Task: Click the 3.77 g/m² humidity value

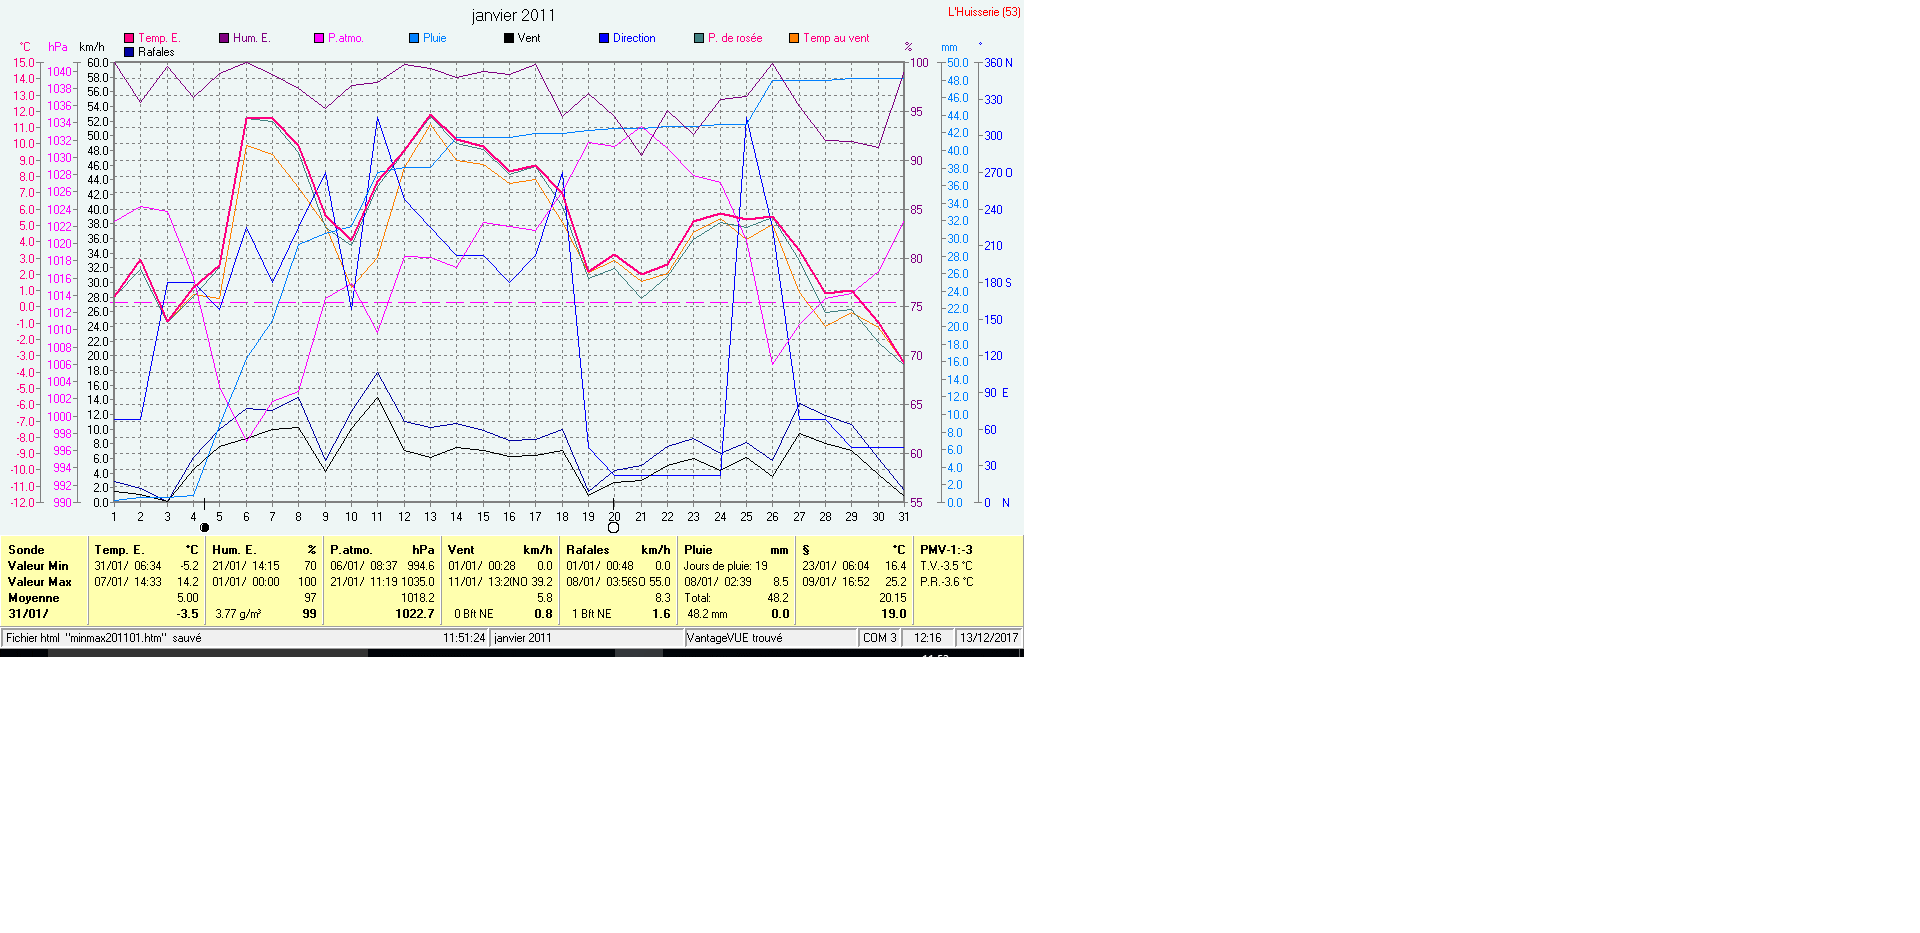Action: tap(238, 614)
